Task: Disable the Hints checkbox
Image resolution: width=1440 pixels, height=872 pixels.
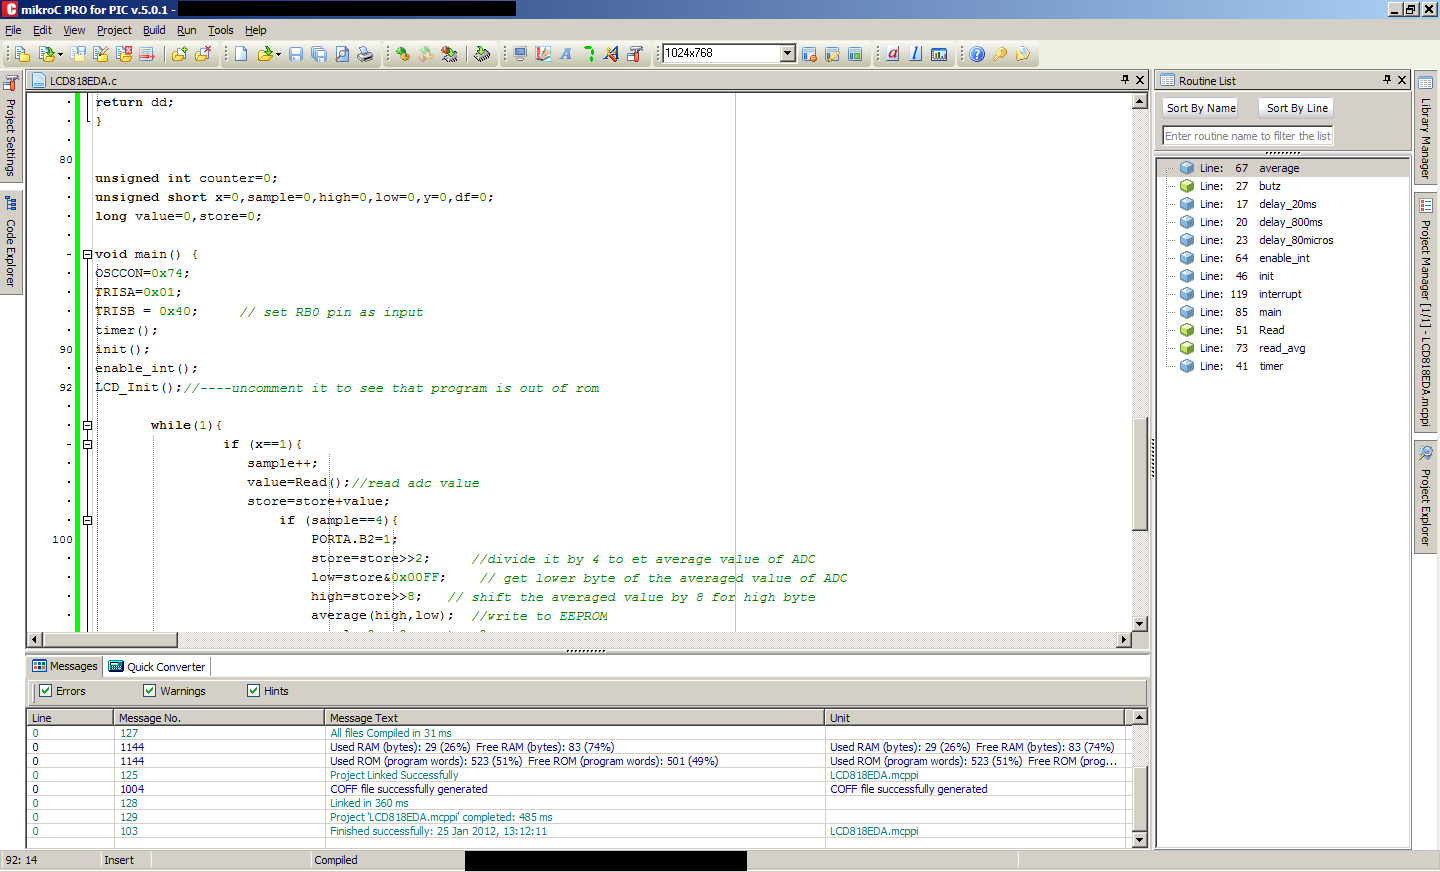Action: click(254, 691)
